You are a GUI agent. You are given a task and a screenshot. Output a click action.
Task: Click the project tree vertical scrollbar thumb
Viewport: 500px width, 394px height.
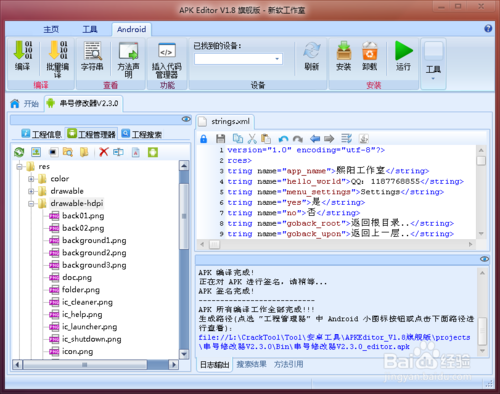pyautogui.click(x=184, y=216)
